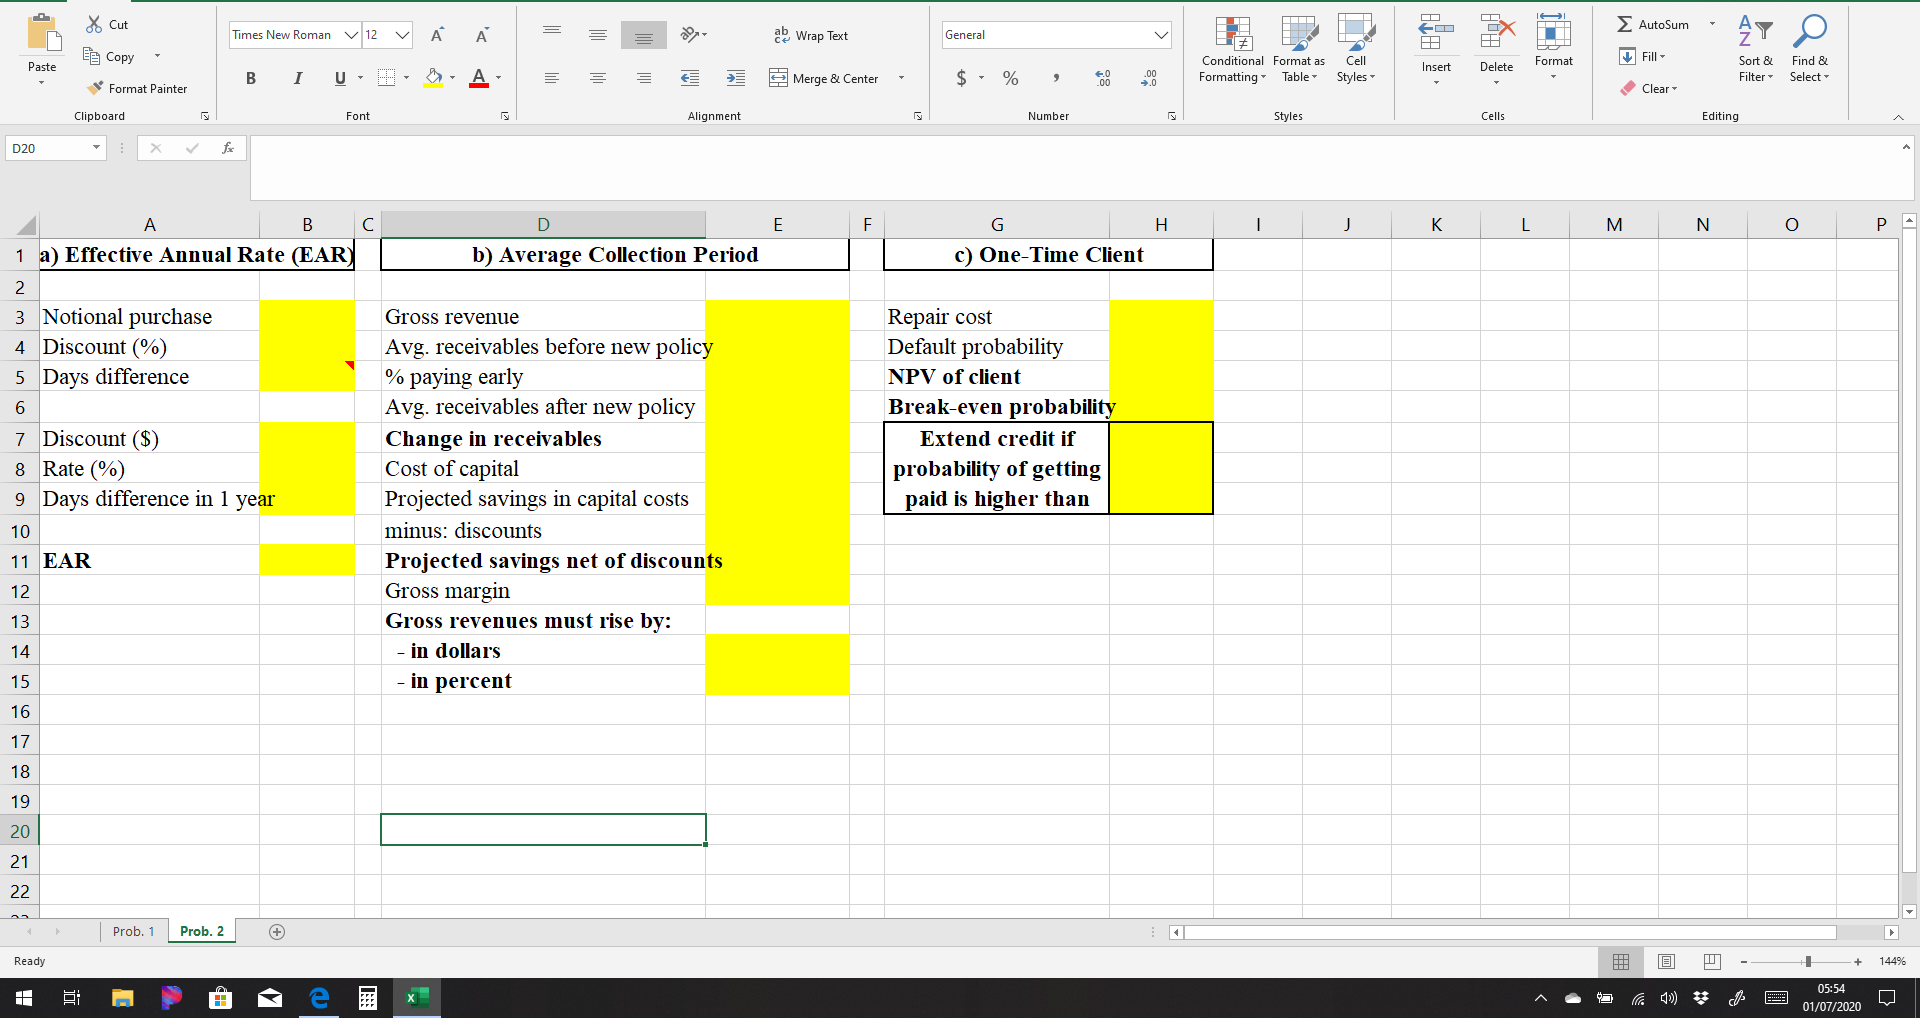Switch to Prob. 1 sheet tab
The width and height of the screenshot is (1920, 1018).
[133, 931]
